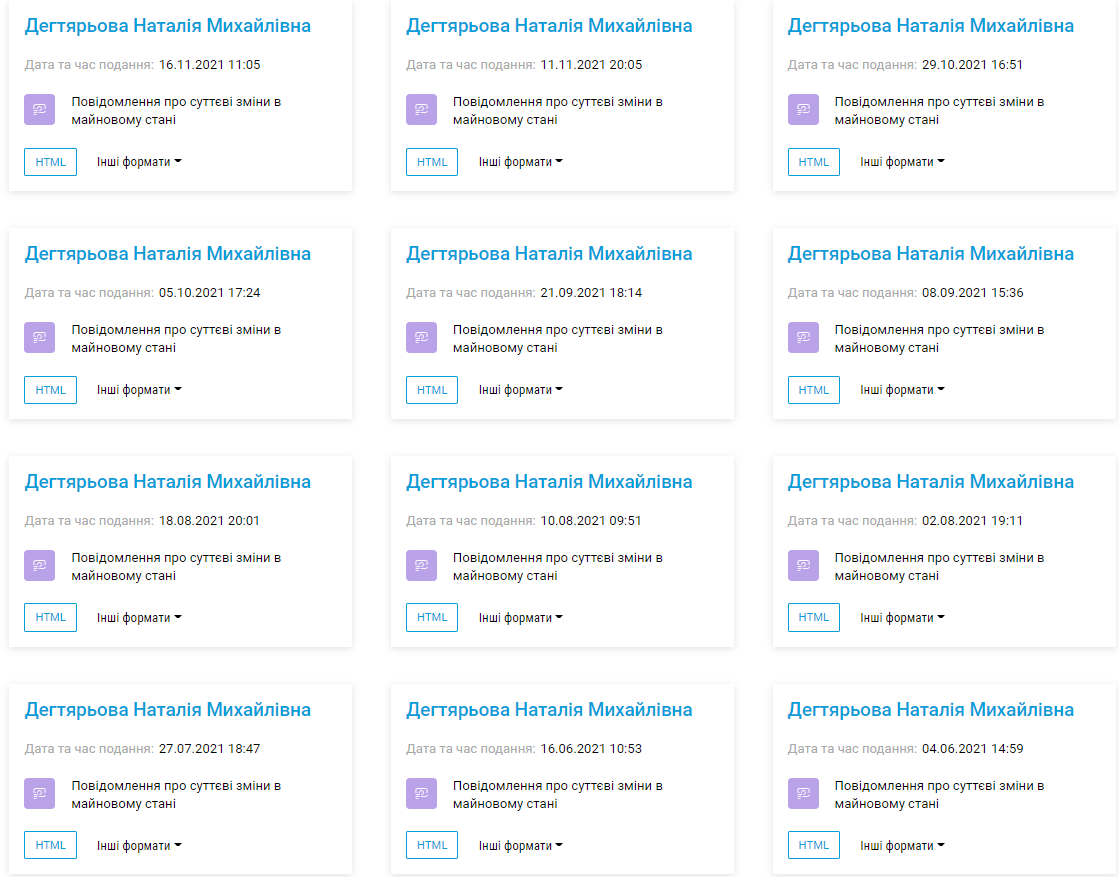Open name link in 27.07.2021 18:47 card

coord(168,710)
